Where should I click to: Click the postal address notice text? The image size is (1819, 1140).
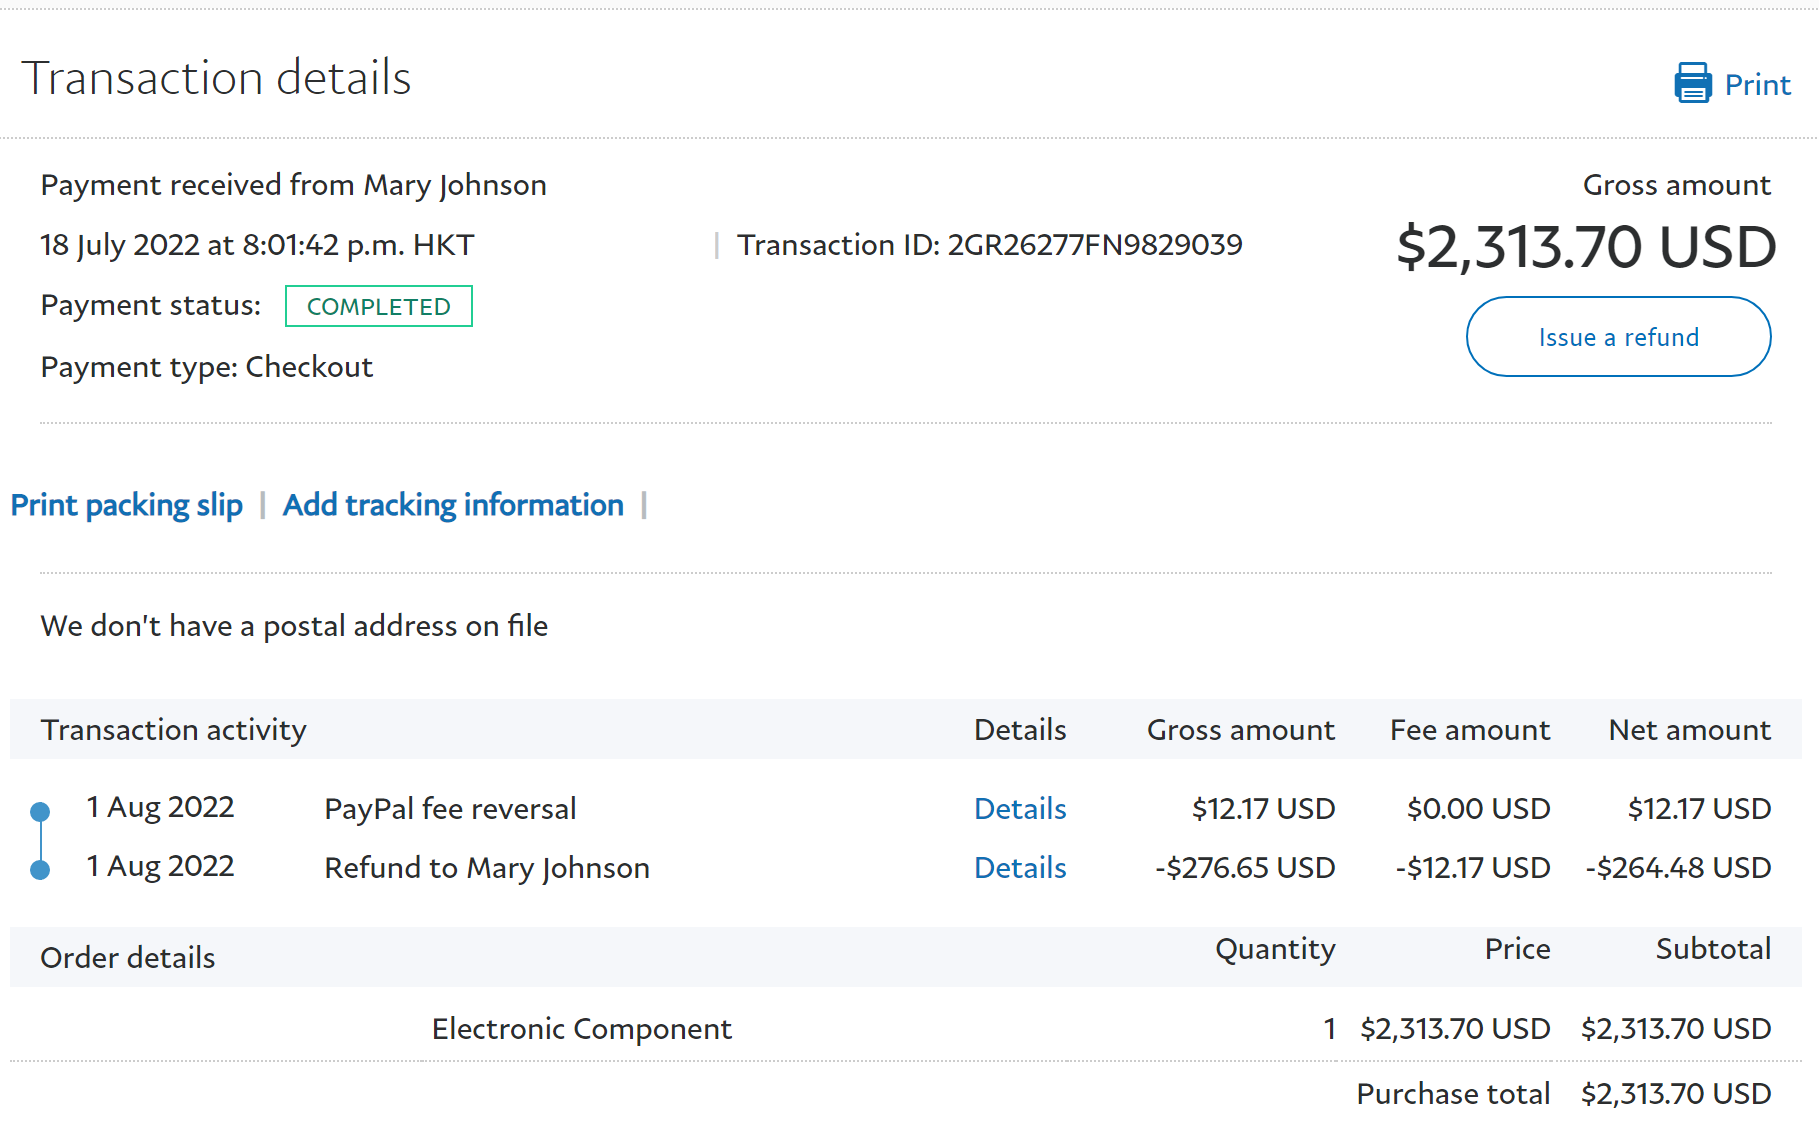click(x=294, y=626)
